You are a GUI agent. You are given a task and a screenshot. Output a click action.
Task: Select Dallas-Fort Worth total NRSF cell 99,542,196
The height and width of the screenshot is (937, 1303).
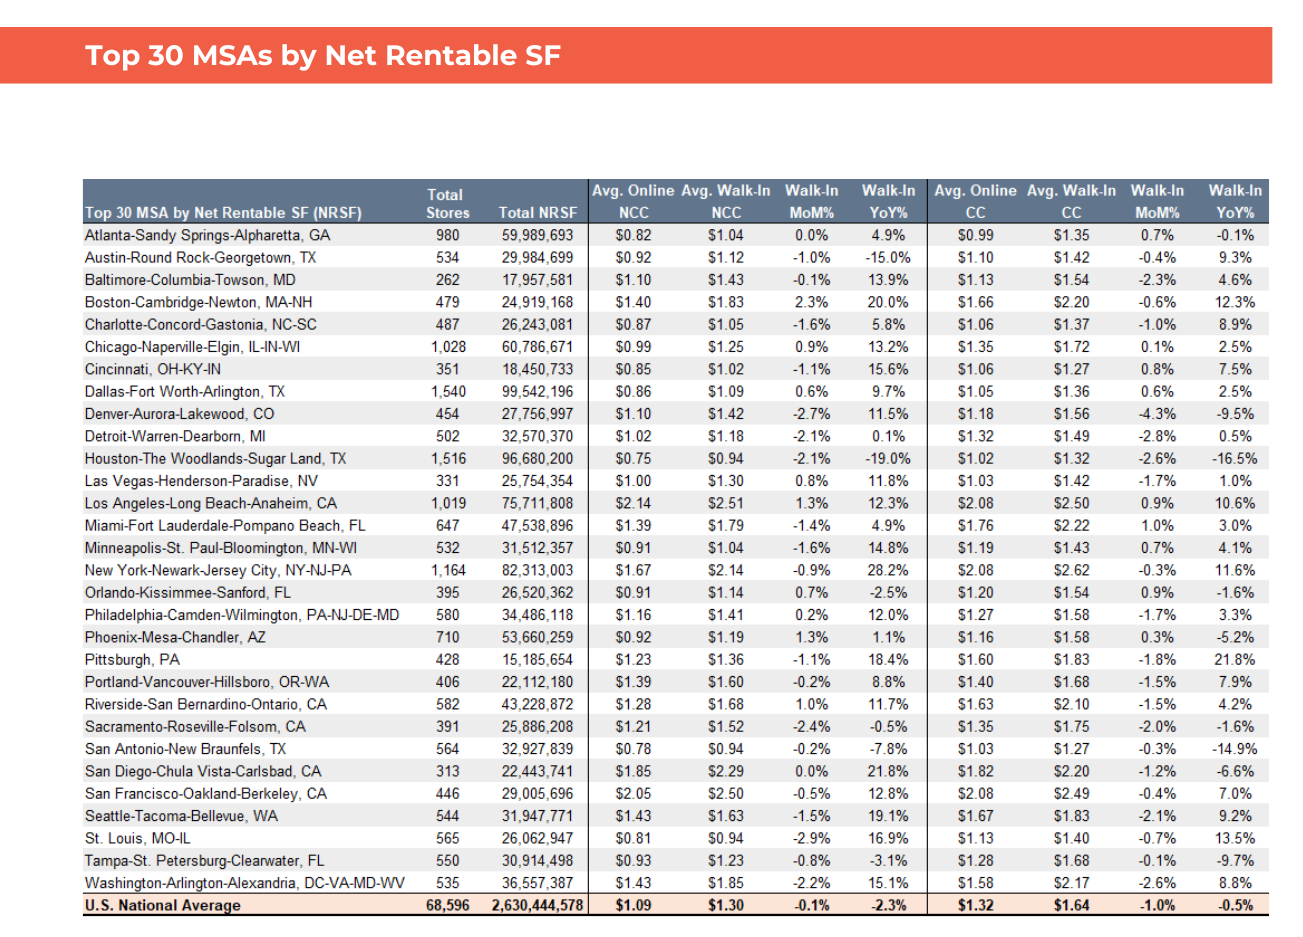click(x=537, y=391)
